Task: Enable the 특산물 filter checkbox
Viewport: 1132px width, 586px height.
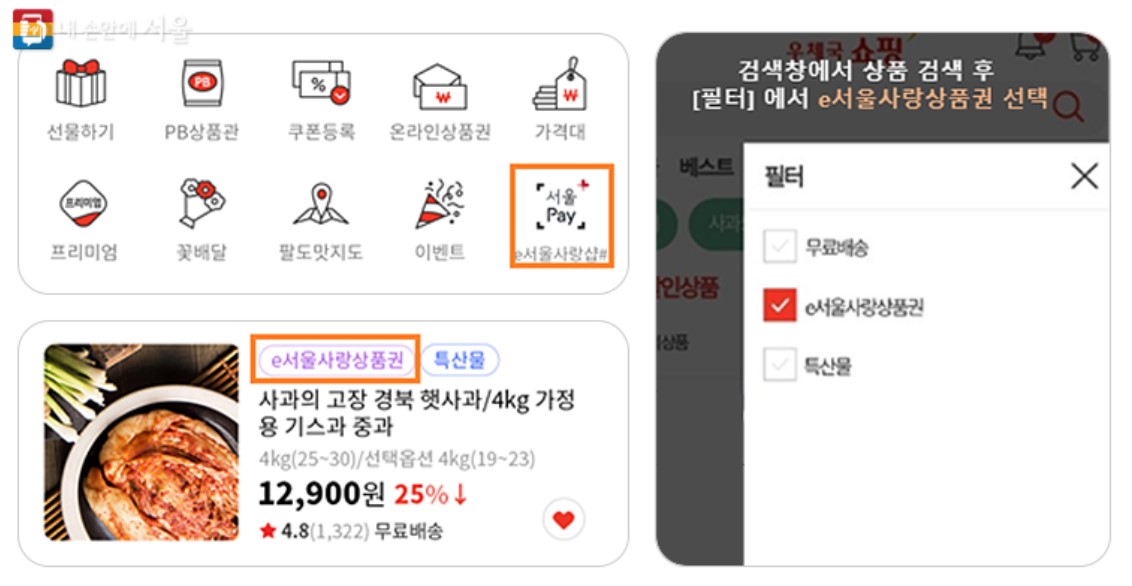Action: (x=780, y=365)
